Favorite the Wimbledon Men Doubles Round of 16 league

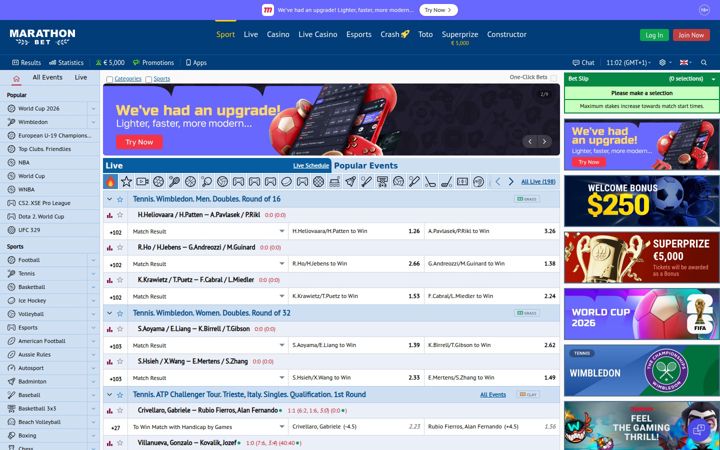coord(120,199)
